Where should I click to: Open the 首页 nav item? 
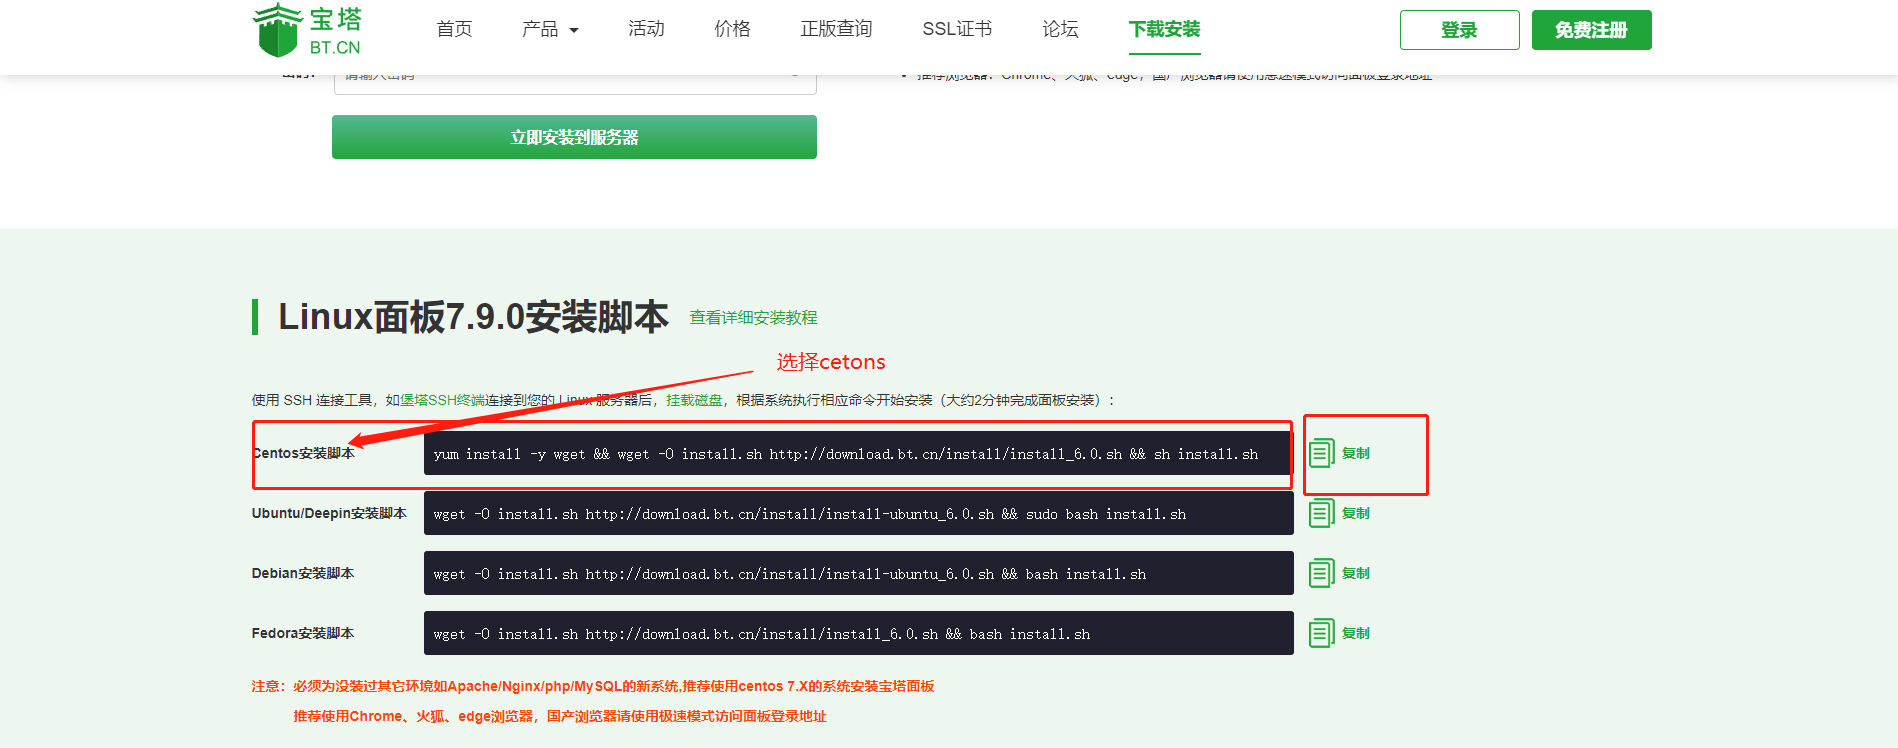click(454, 29)
